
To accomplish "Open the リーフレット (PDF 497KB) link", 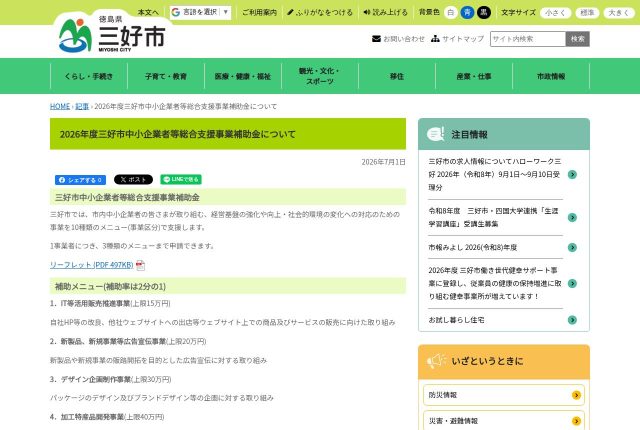I will [x=91, y=265].
